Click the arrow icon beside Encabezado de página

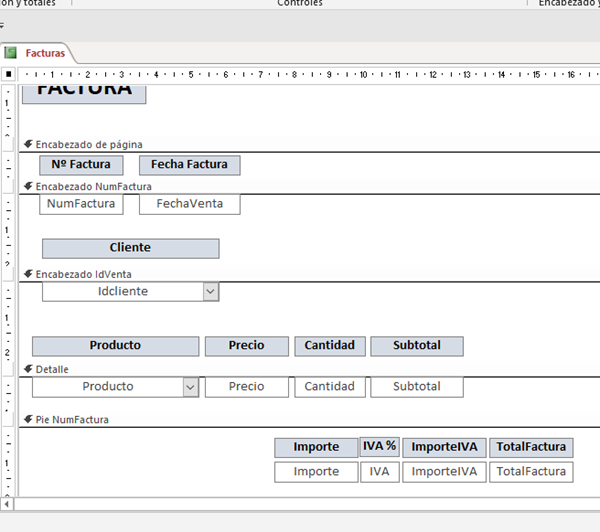coord(28,144)
